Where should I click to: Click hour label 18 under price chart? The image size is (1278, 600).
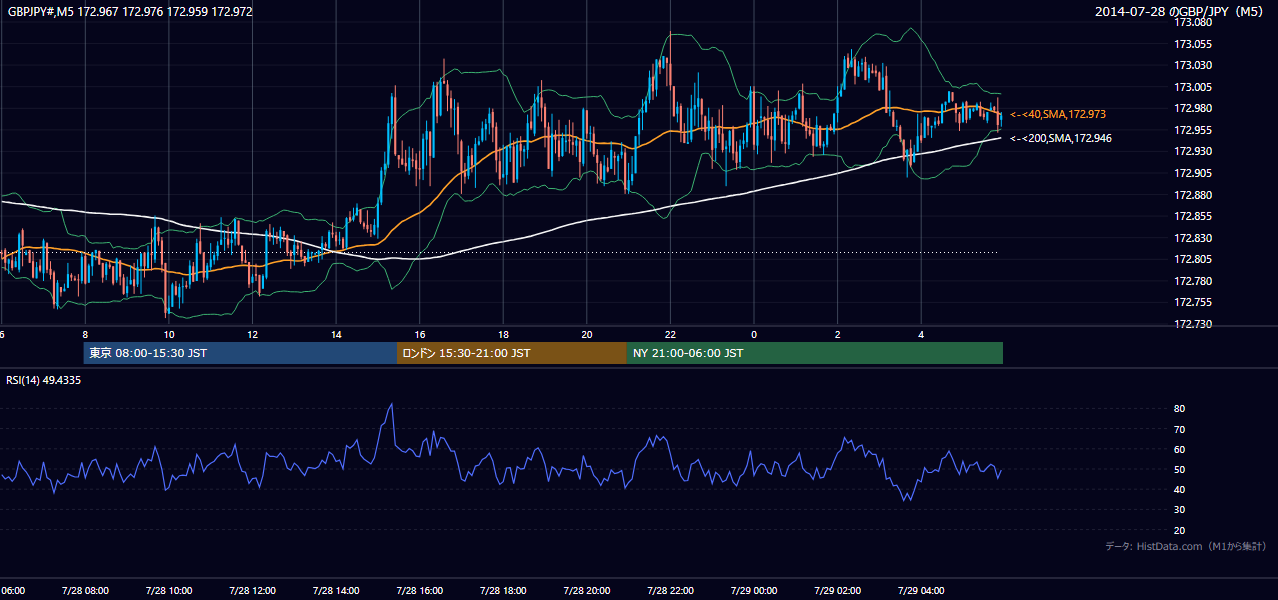pyautogui.click(x=503, y=335)
